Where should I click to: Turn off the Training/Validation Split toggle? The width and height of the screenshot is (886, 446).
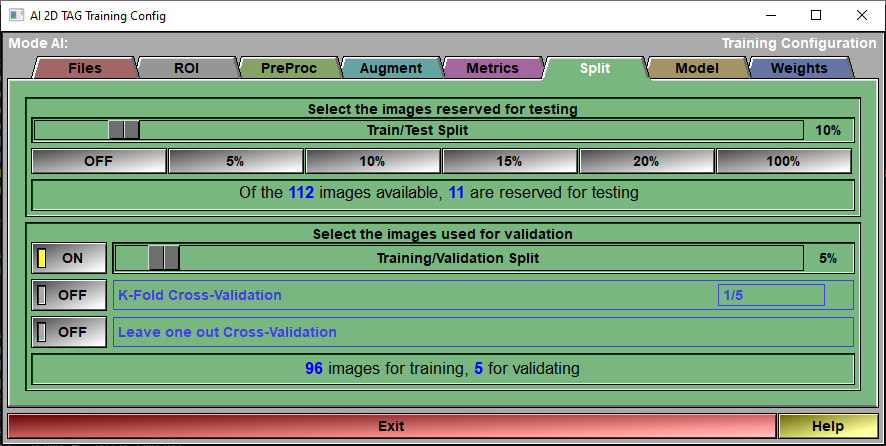[70, 258]
